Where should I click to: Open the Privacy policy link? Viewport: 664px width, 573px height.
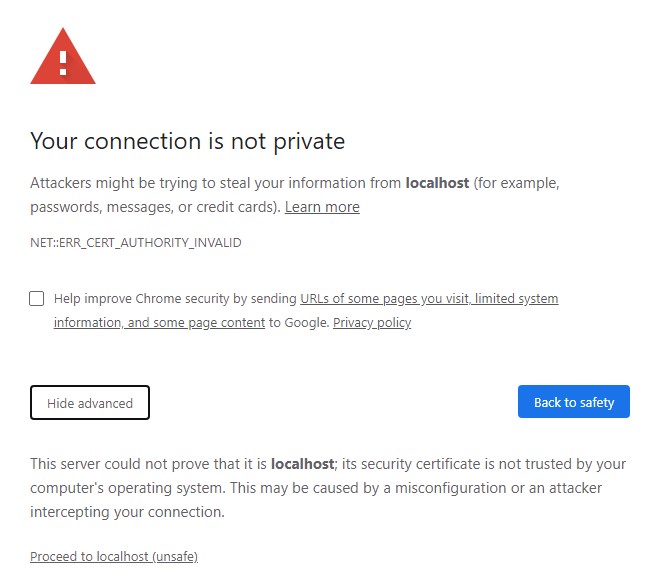tap(372, 323)
